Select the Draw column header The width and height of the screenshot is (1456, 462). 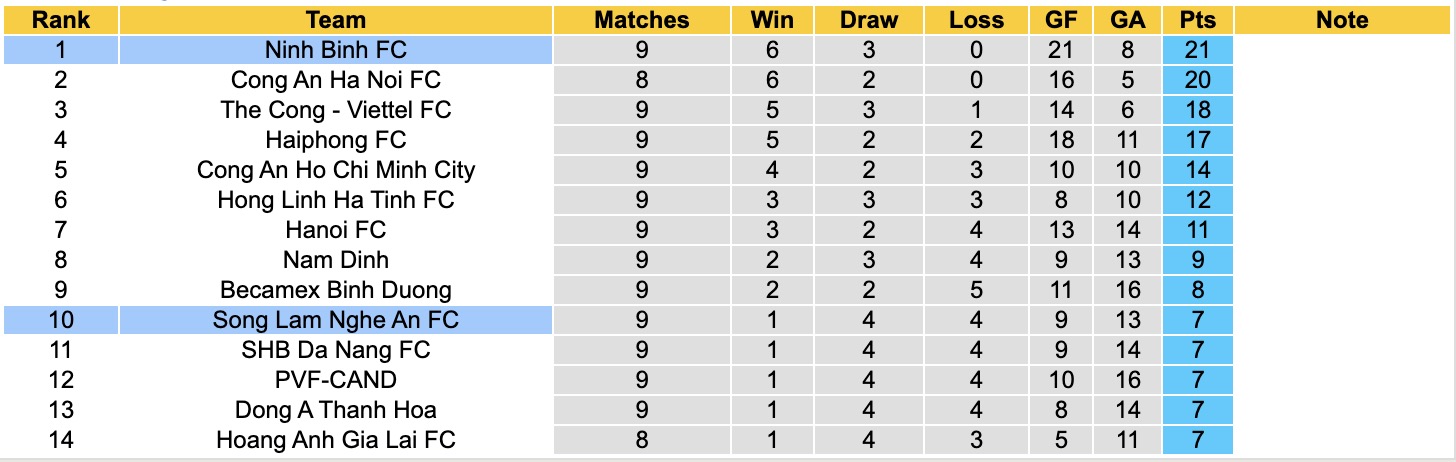pos(869,20)
